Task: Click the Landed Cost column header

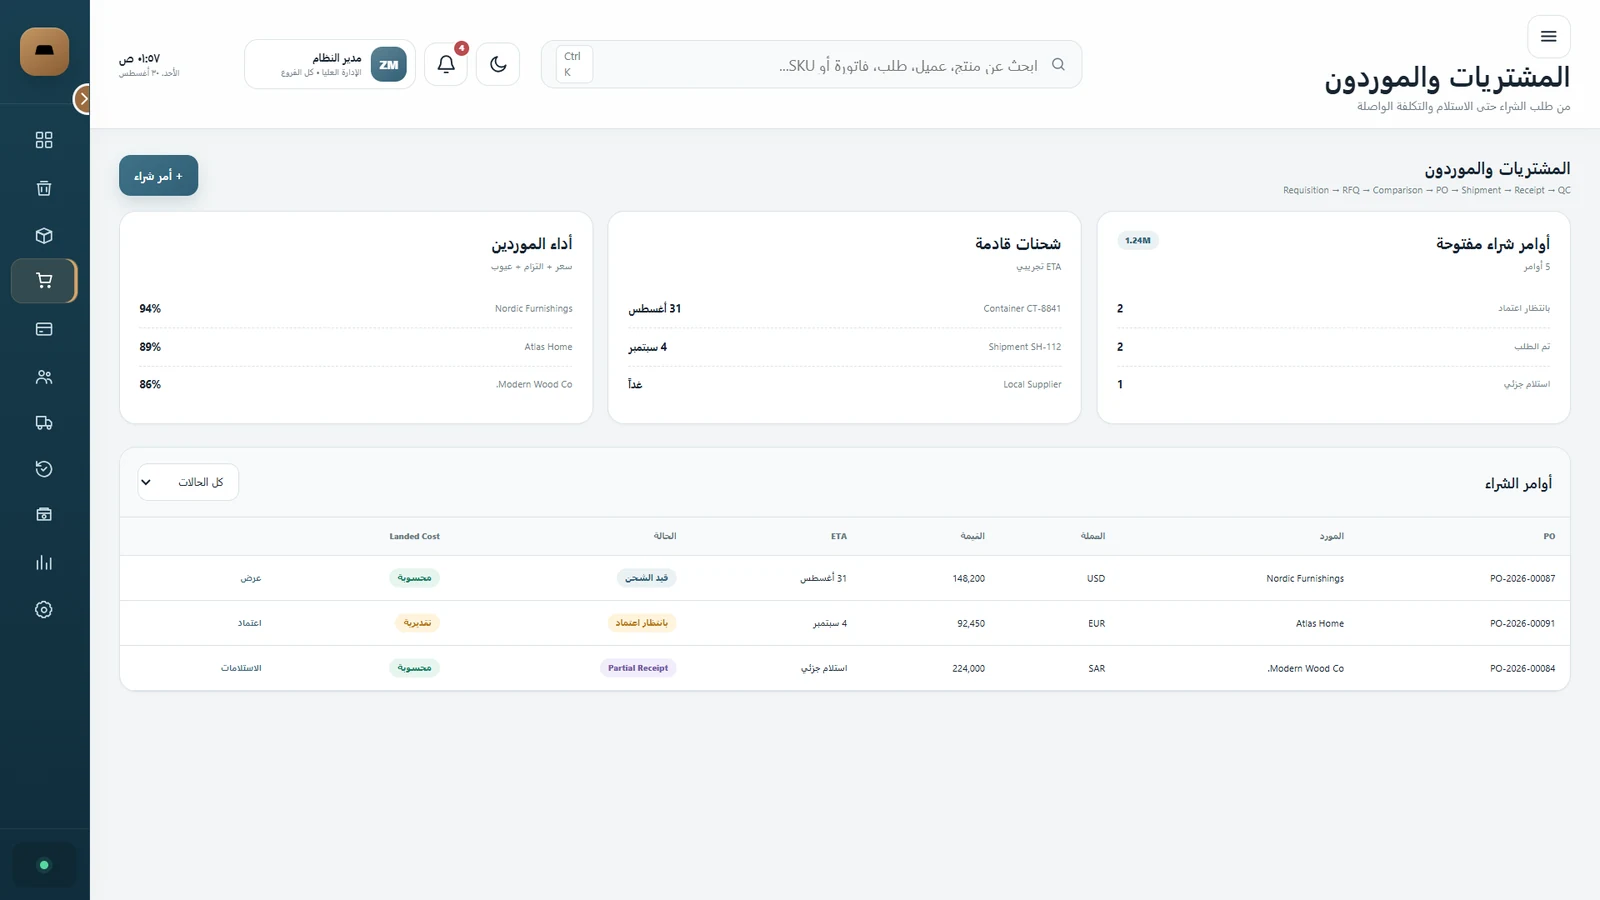Action: [415, 537]
